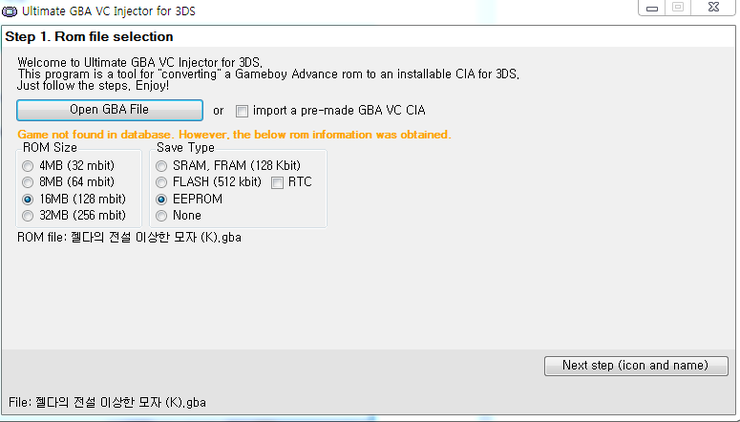Screen dimensions: 740x422
Task: Click the disabled maximize window button
Action: pos(678,8)
